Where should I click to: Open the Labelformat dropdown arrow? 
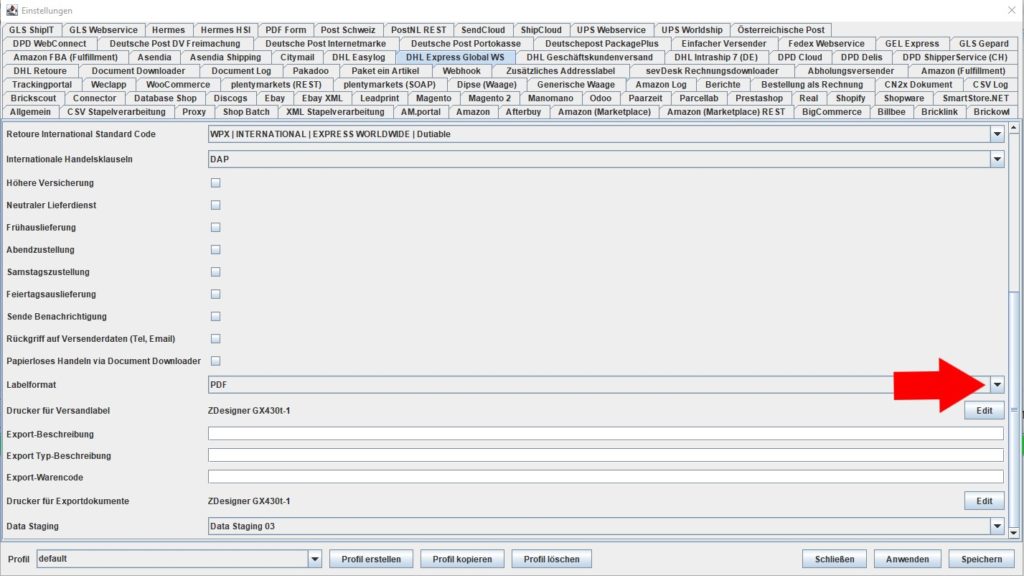[997, 385]
